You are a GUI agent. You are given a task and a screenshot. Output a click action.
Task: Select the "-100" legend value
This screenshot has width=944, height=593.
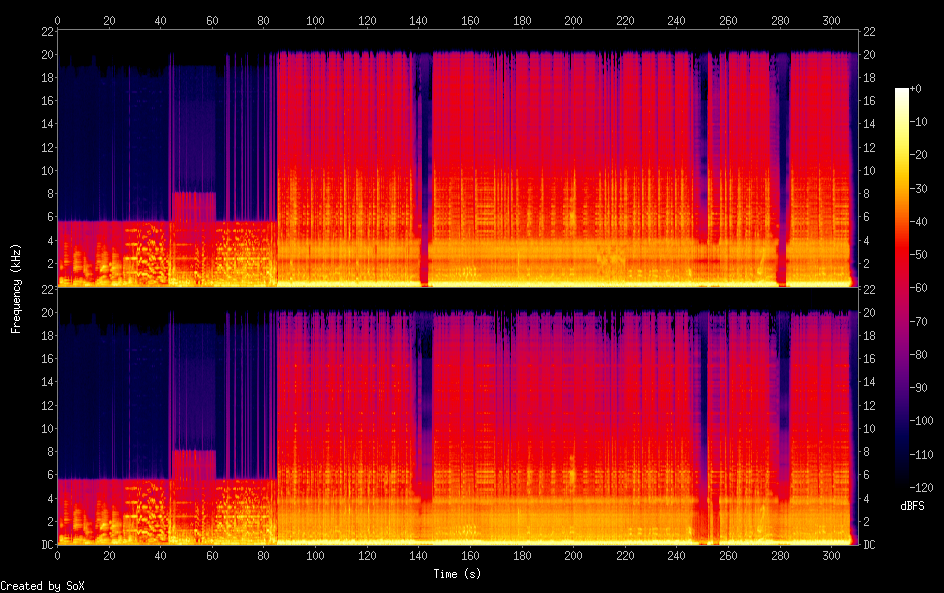(x=921, y=421)
